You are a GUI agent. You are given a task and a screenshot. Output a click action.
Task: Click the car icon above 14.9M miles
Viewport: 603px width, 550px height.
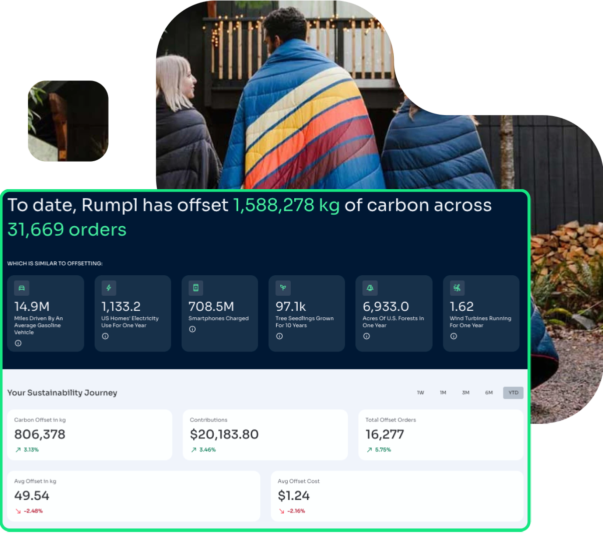(22, 288)
